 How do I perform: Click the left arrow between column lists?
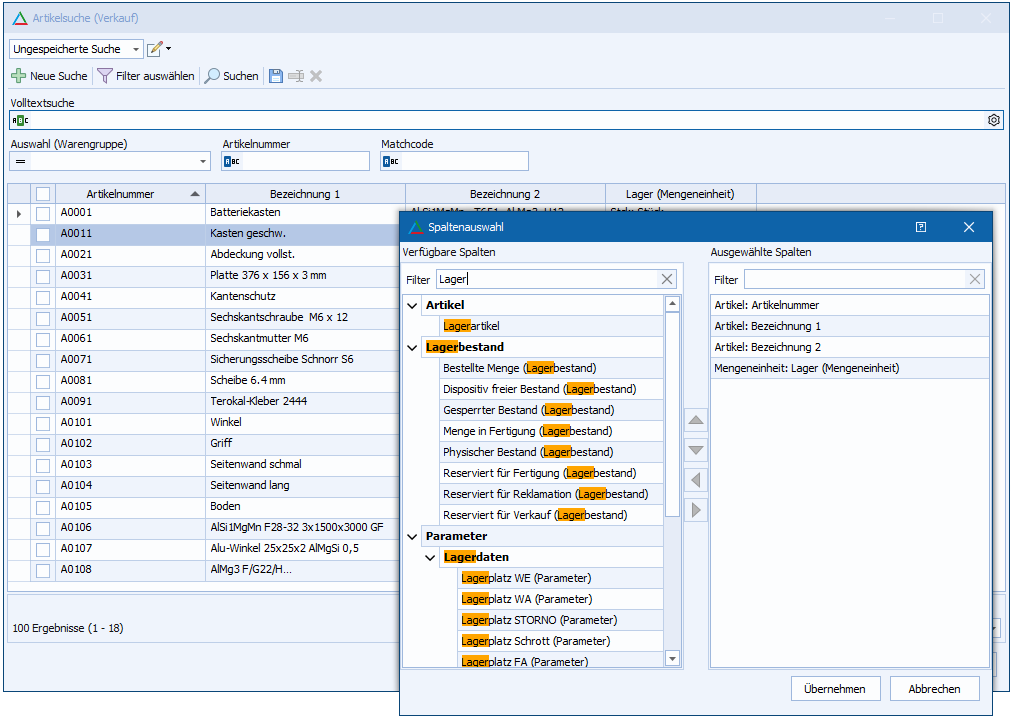(x=696, y=480)
